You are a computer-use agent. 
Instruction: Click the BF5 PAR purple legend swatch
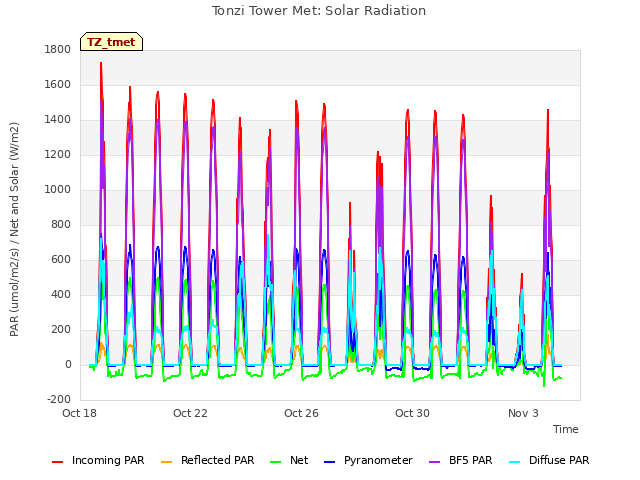(435, 462)
